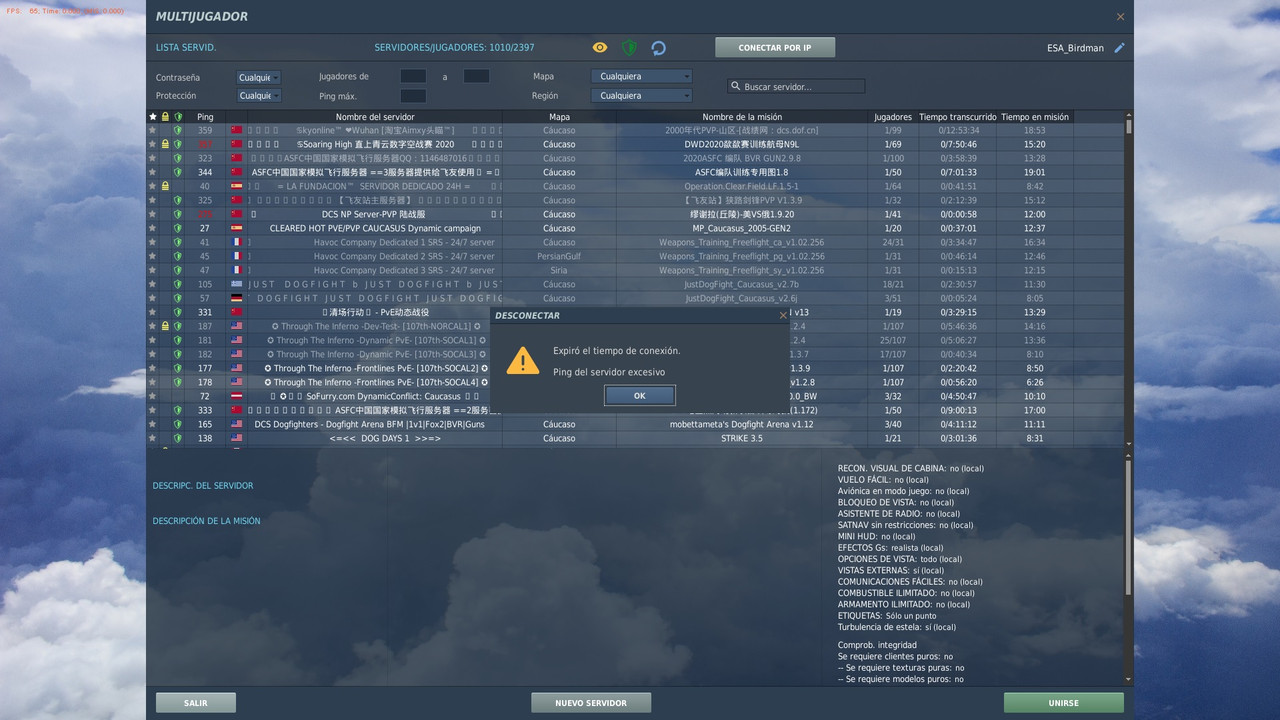Image resolution: width=1280 pixels, height=720 pixels.
Task: Close the DESCONECTAR dialog with its X
Action: 783,315
